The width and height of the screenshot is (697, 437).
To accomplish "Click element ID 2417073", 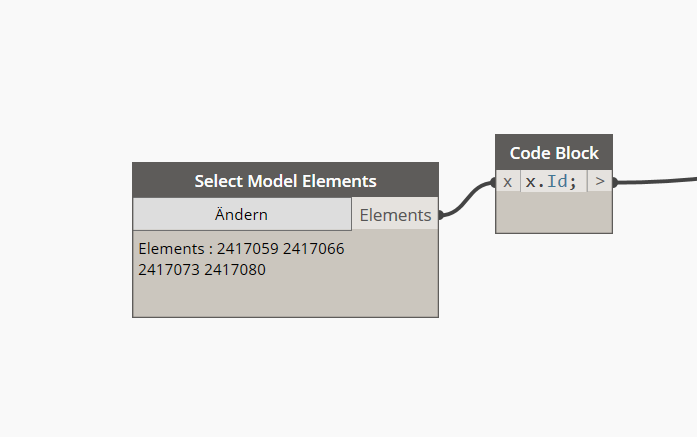I will pyautogui.click(x=169, y=269).
